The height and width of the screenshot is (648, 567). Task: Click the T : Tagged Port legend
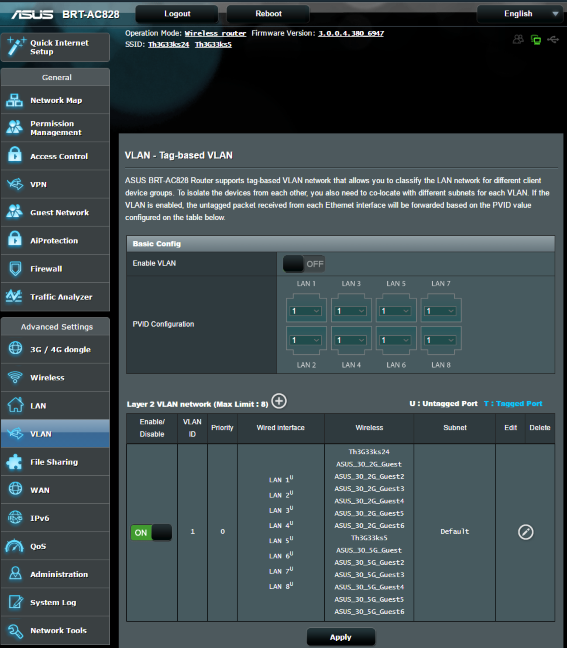point(513,403)
